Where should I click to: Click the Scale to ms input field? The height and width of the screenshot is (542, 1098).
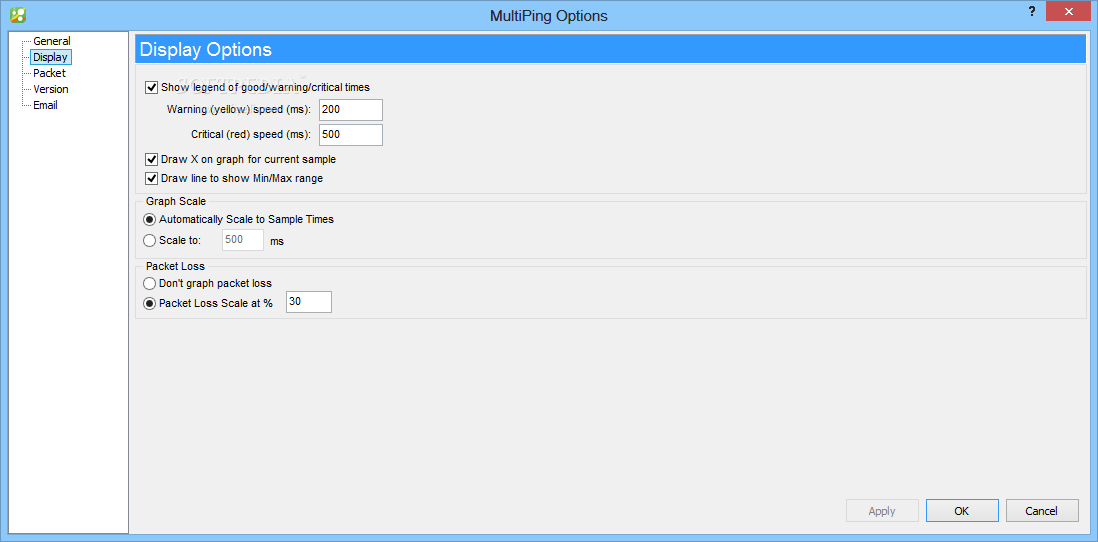coord(243,240)
